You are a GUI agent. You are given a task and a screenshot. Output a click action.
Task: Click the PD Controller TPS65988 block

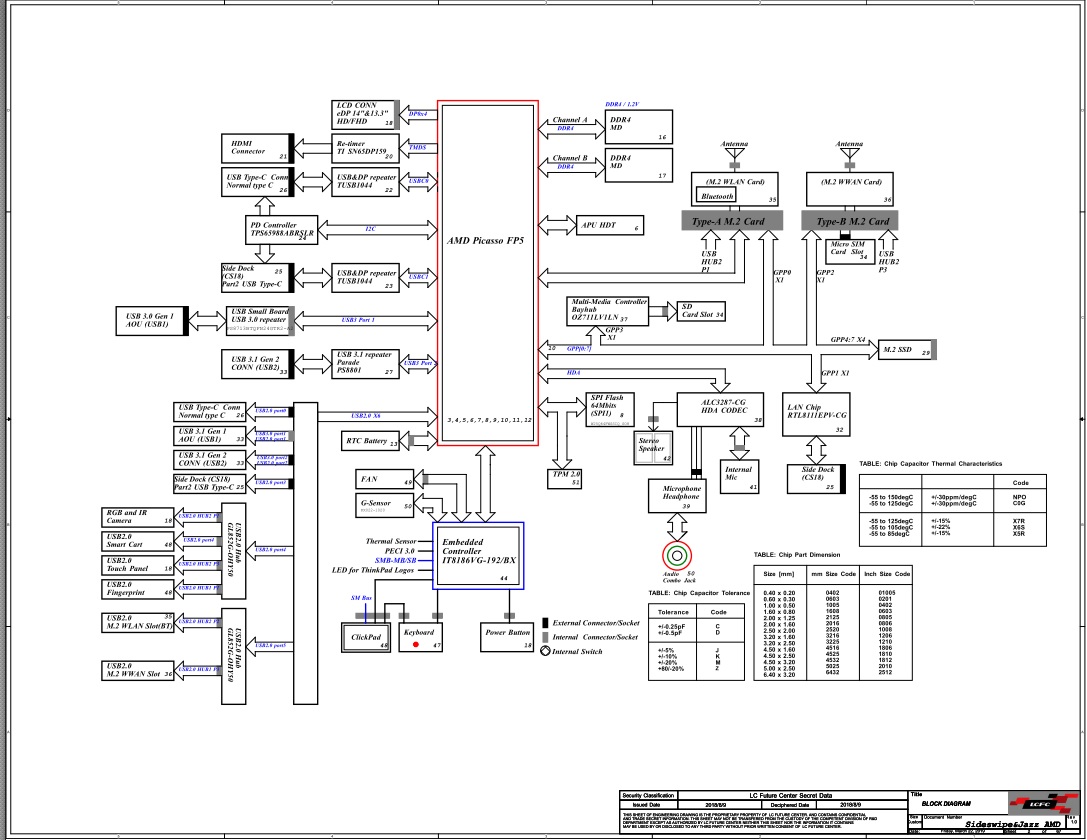[x=284, y=230]
